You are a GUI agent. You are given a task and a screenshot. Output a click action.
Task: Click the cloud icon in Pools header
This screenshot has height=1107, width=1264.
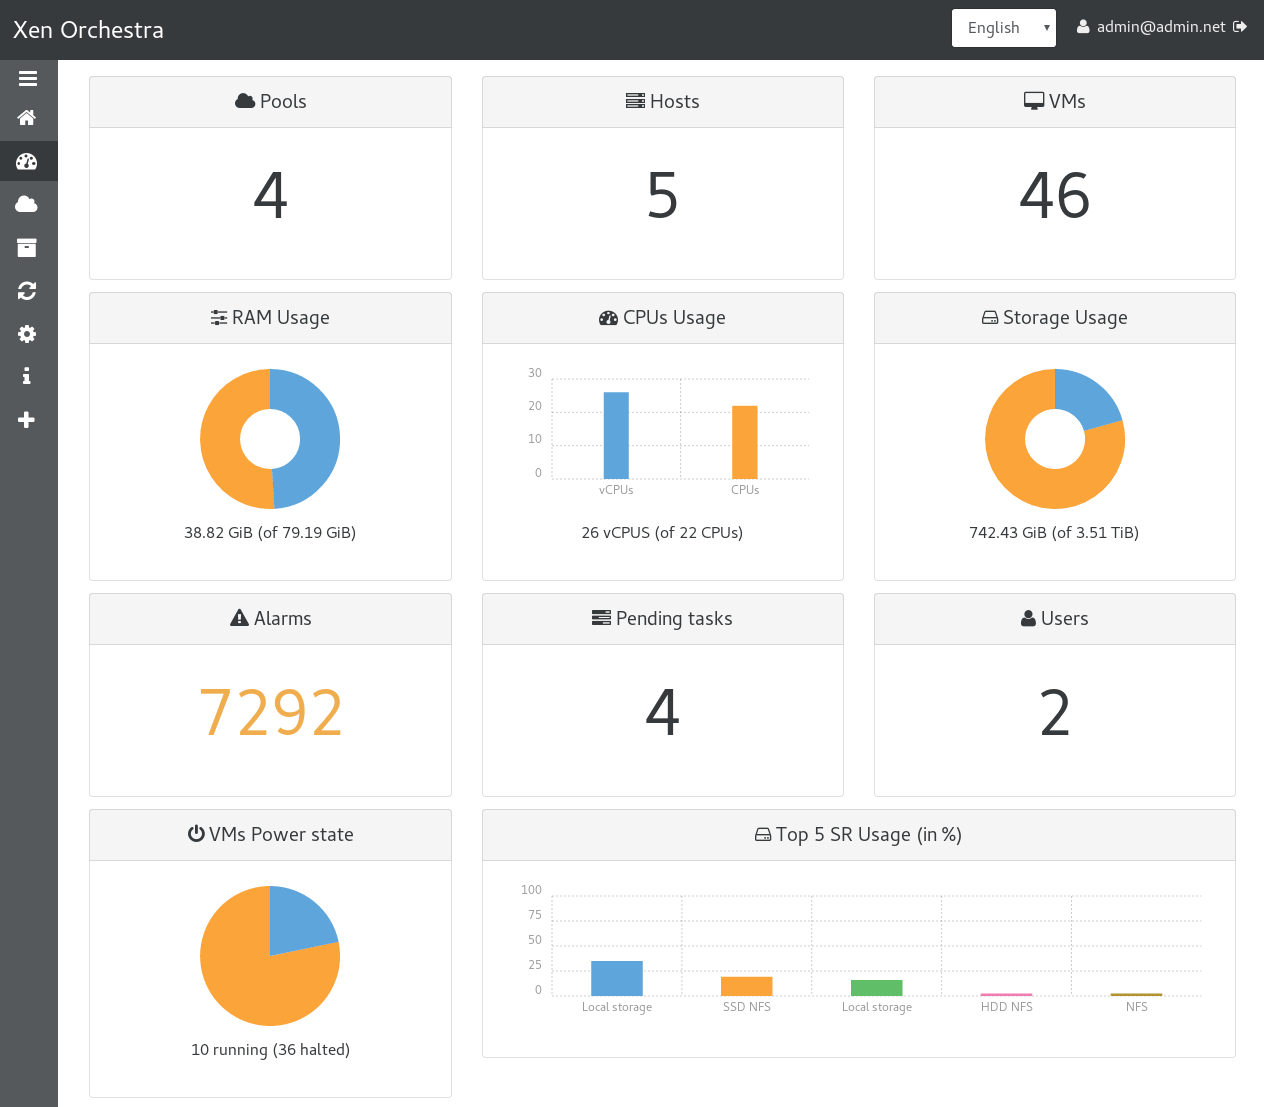coord(245,101)
